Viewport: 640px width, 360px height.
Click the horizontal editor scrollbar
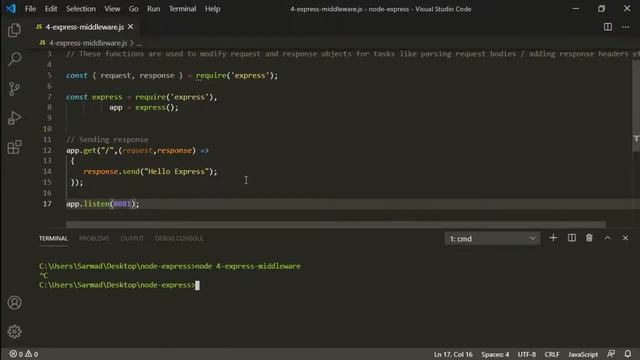[x=336, y=224]
